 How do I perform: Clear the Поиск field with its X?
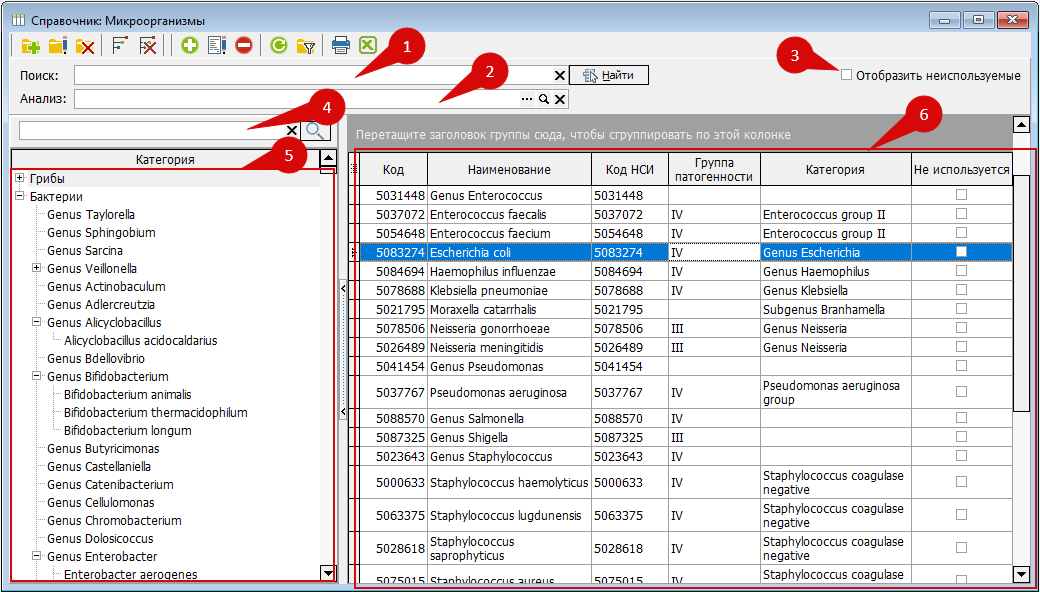coord(559,76)
